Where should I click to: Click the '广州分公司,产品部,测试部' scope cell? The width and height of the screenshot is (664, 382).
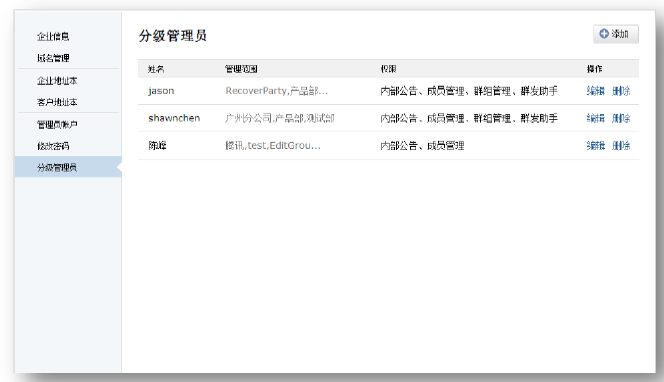[x=279, y=118]
